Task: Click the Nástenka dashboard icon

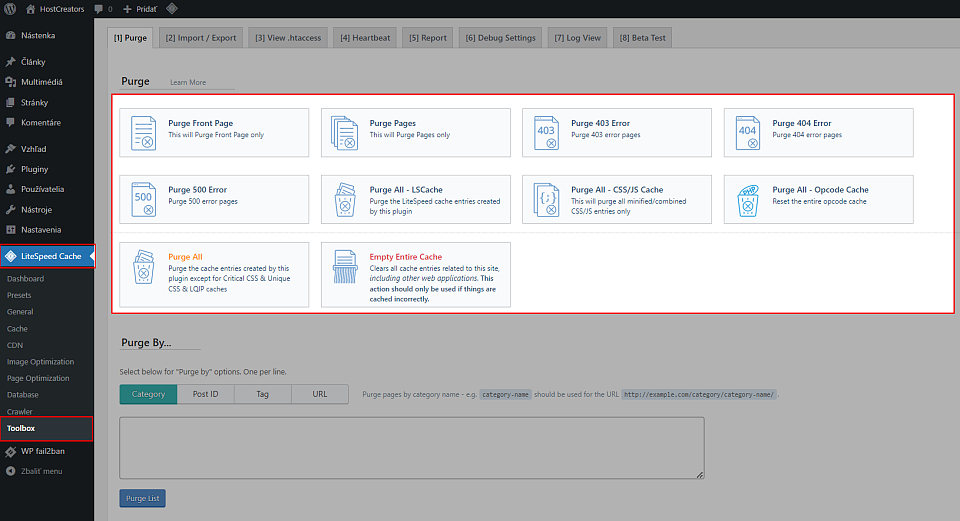Action: click(10, 36)
